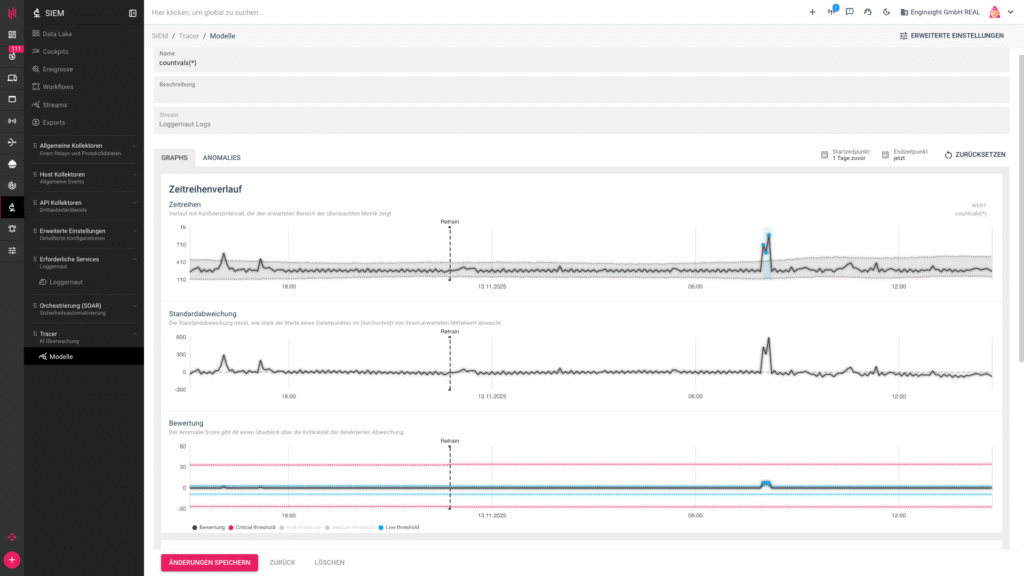Open the notifications icon with blue badge
The width and height of the screenshot is (1024, 576).
(831, 12)
